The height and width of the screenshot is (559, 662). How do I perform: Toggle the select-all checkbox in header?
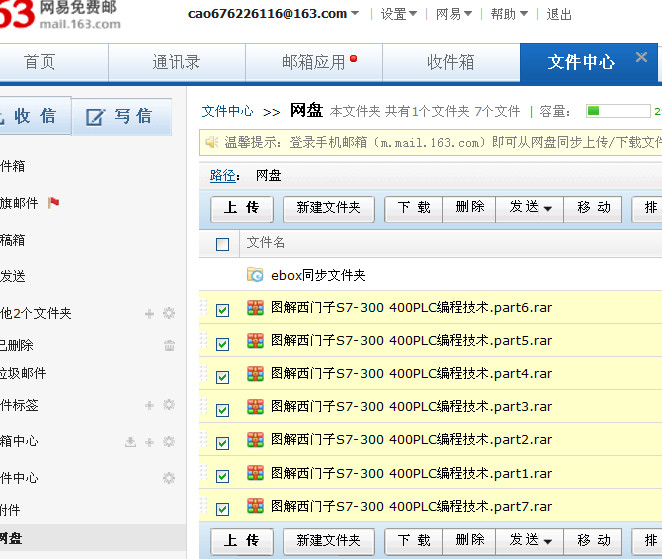pyautogui.click(x=222, y=243)
